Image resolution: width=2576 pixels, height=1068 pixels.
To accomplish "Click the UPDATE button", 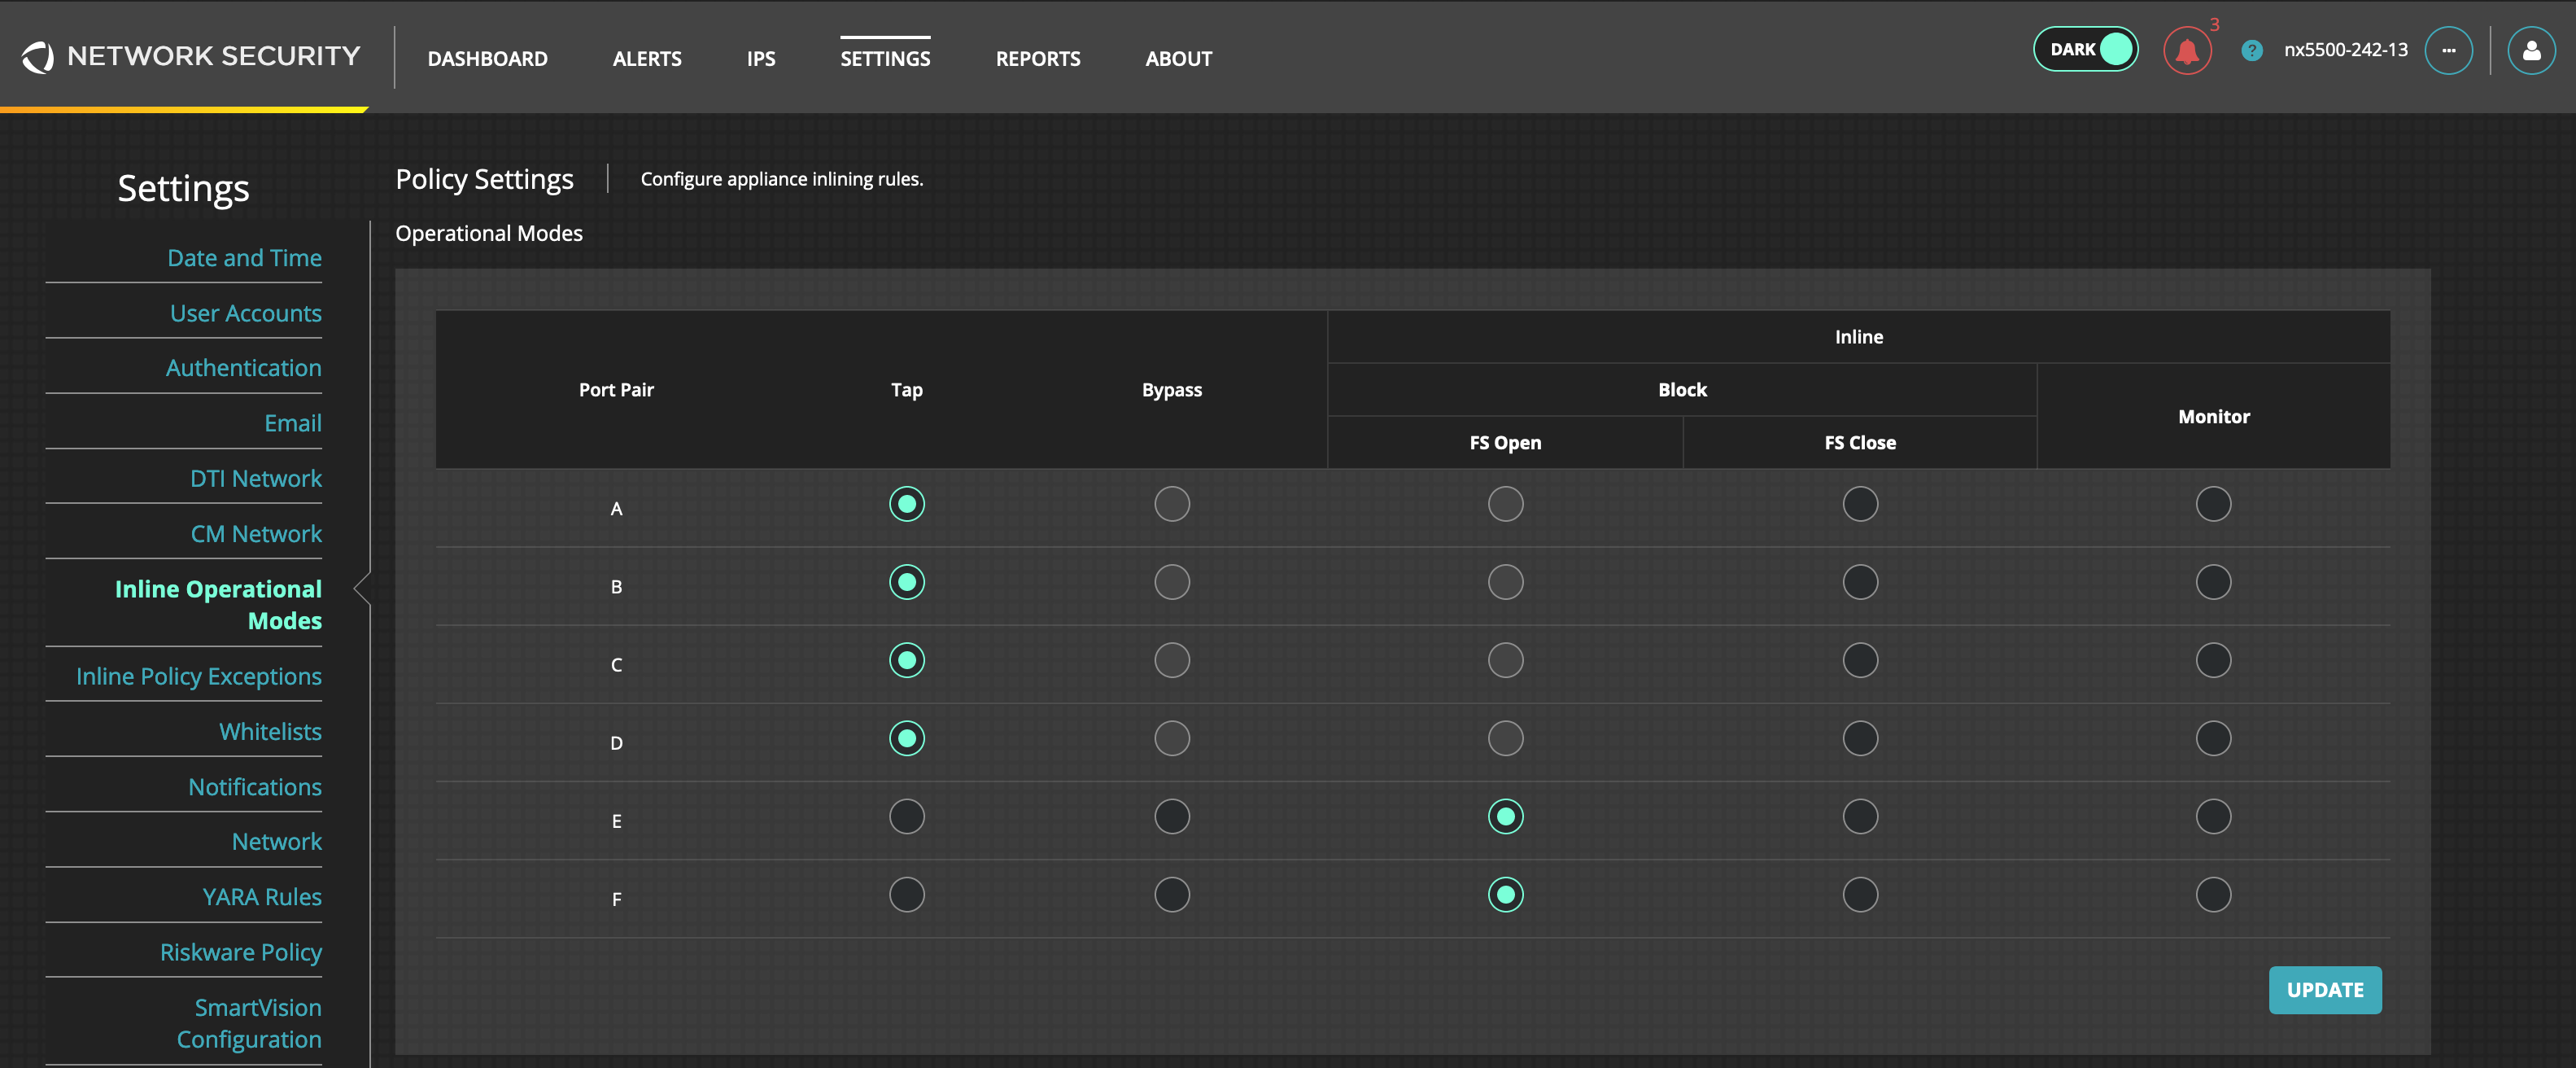I will pyautogui.click(x=2325, y=990).
